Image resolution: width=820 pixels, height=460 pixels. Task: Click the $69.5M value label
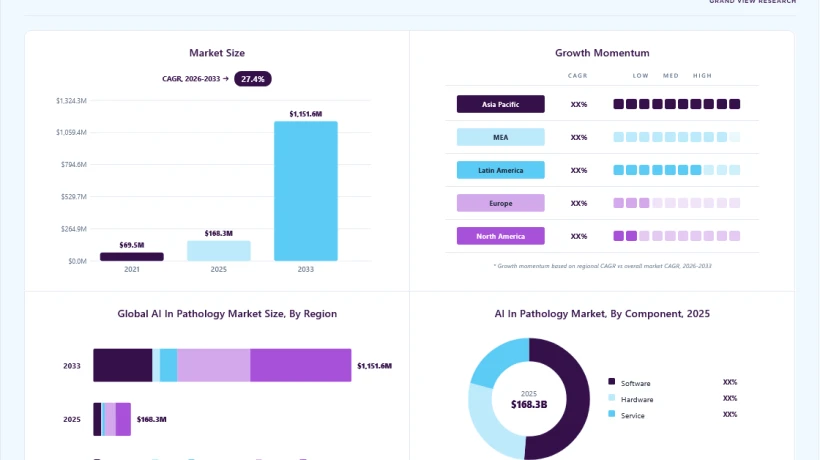pos(132,245)
